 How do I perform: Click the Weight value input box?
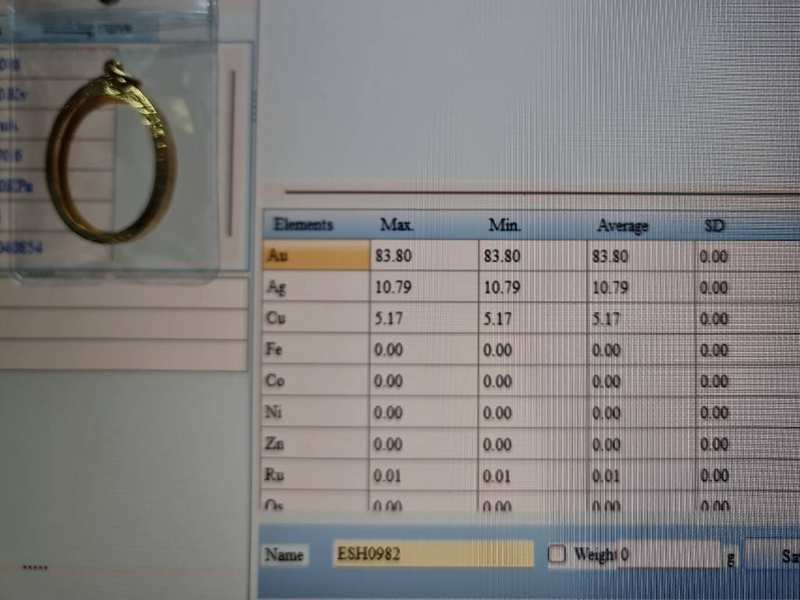point(672,554)
